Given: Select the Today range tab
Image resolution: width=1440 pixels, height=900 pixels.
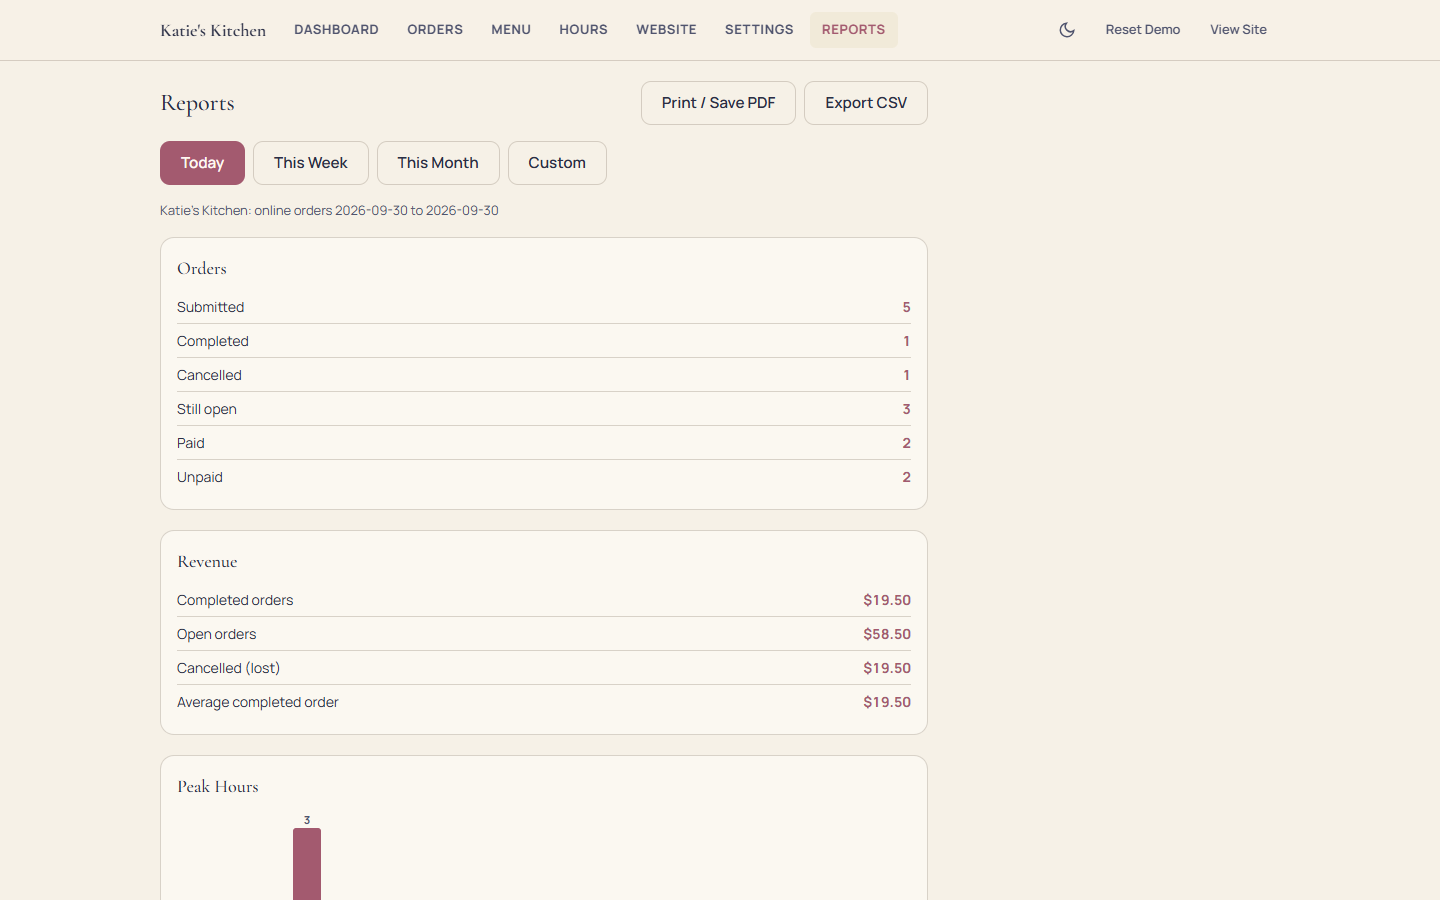Looking at the screenshot, I should pyautogui.click(x=202, y=163).
